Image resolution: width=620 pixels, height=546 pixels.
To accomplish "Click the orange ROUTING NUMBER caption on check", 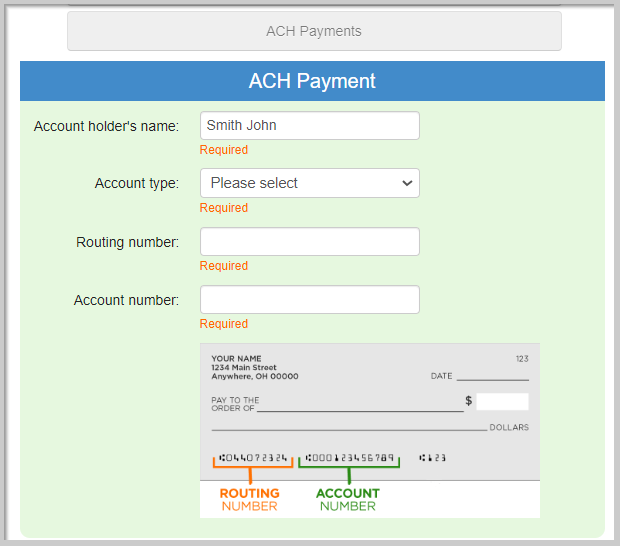I will point(250,500).
